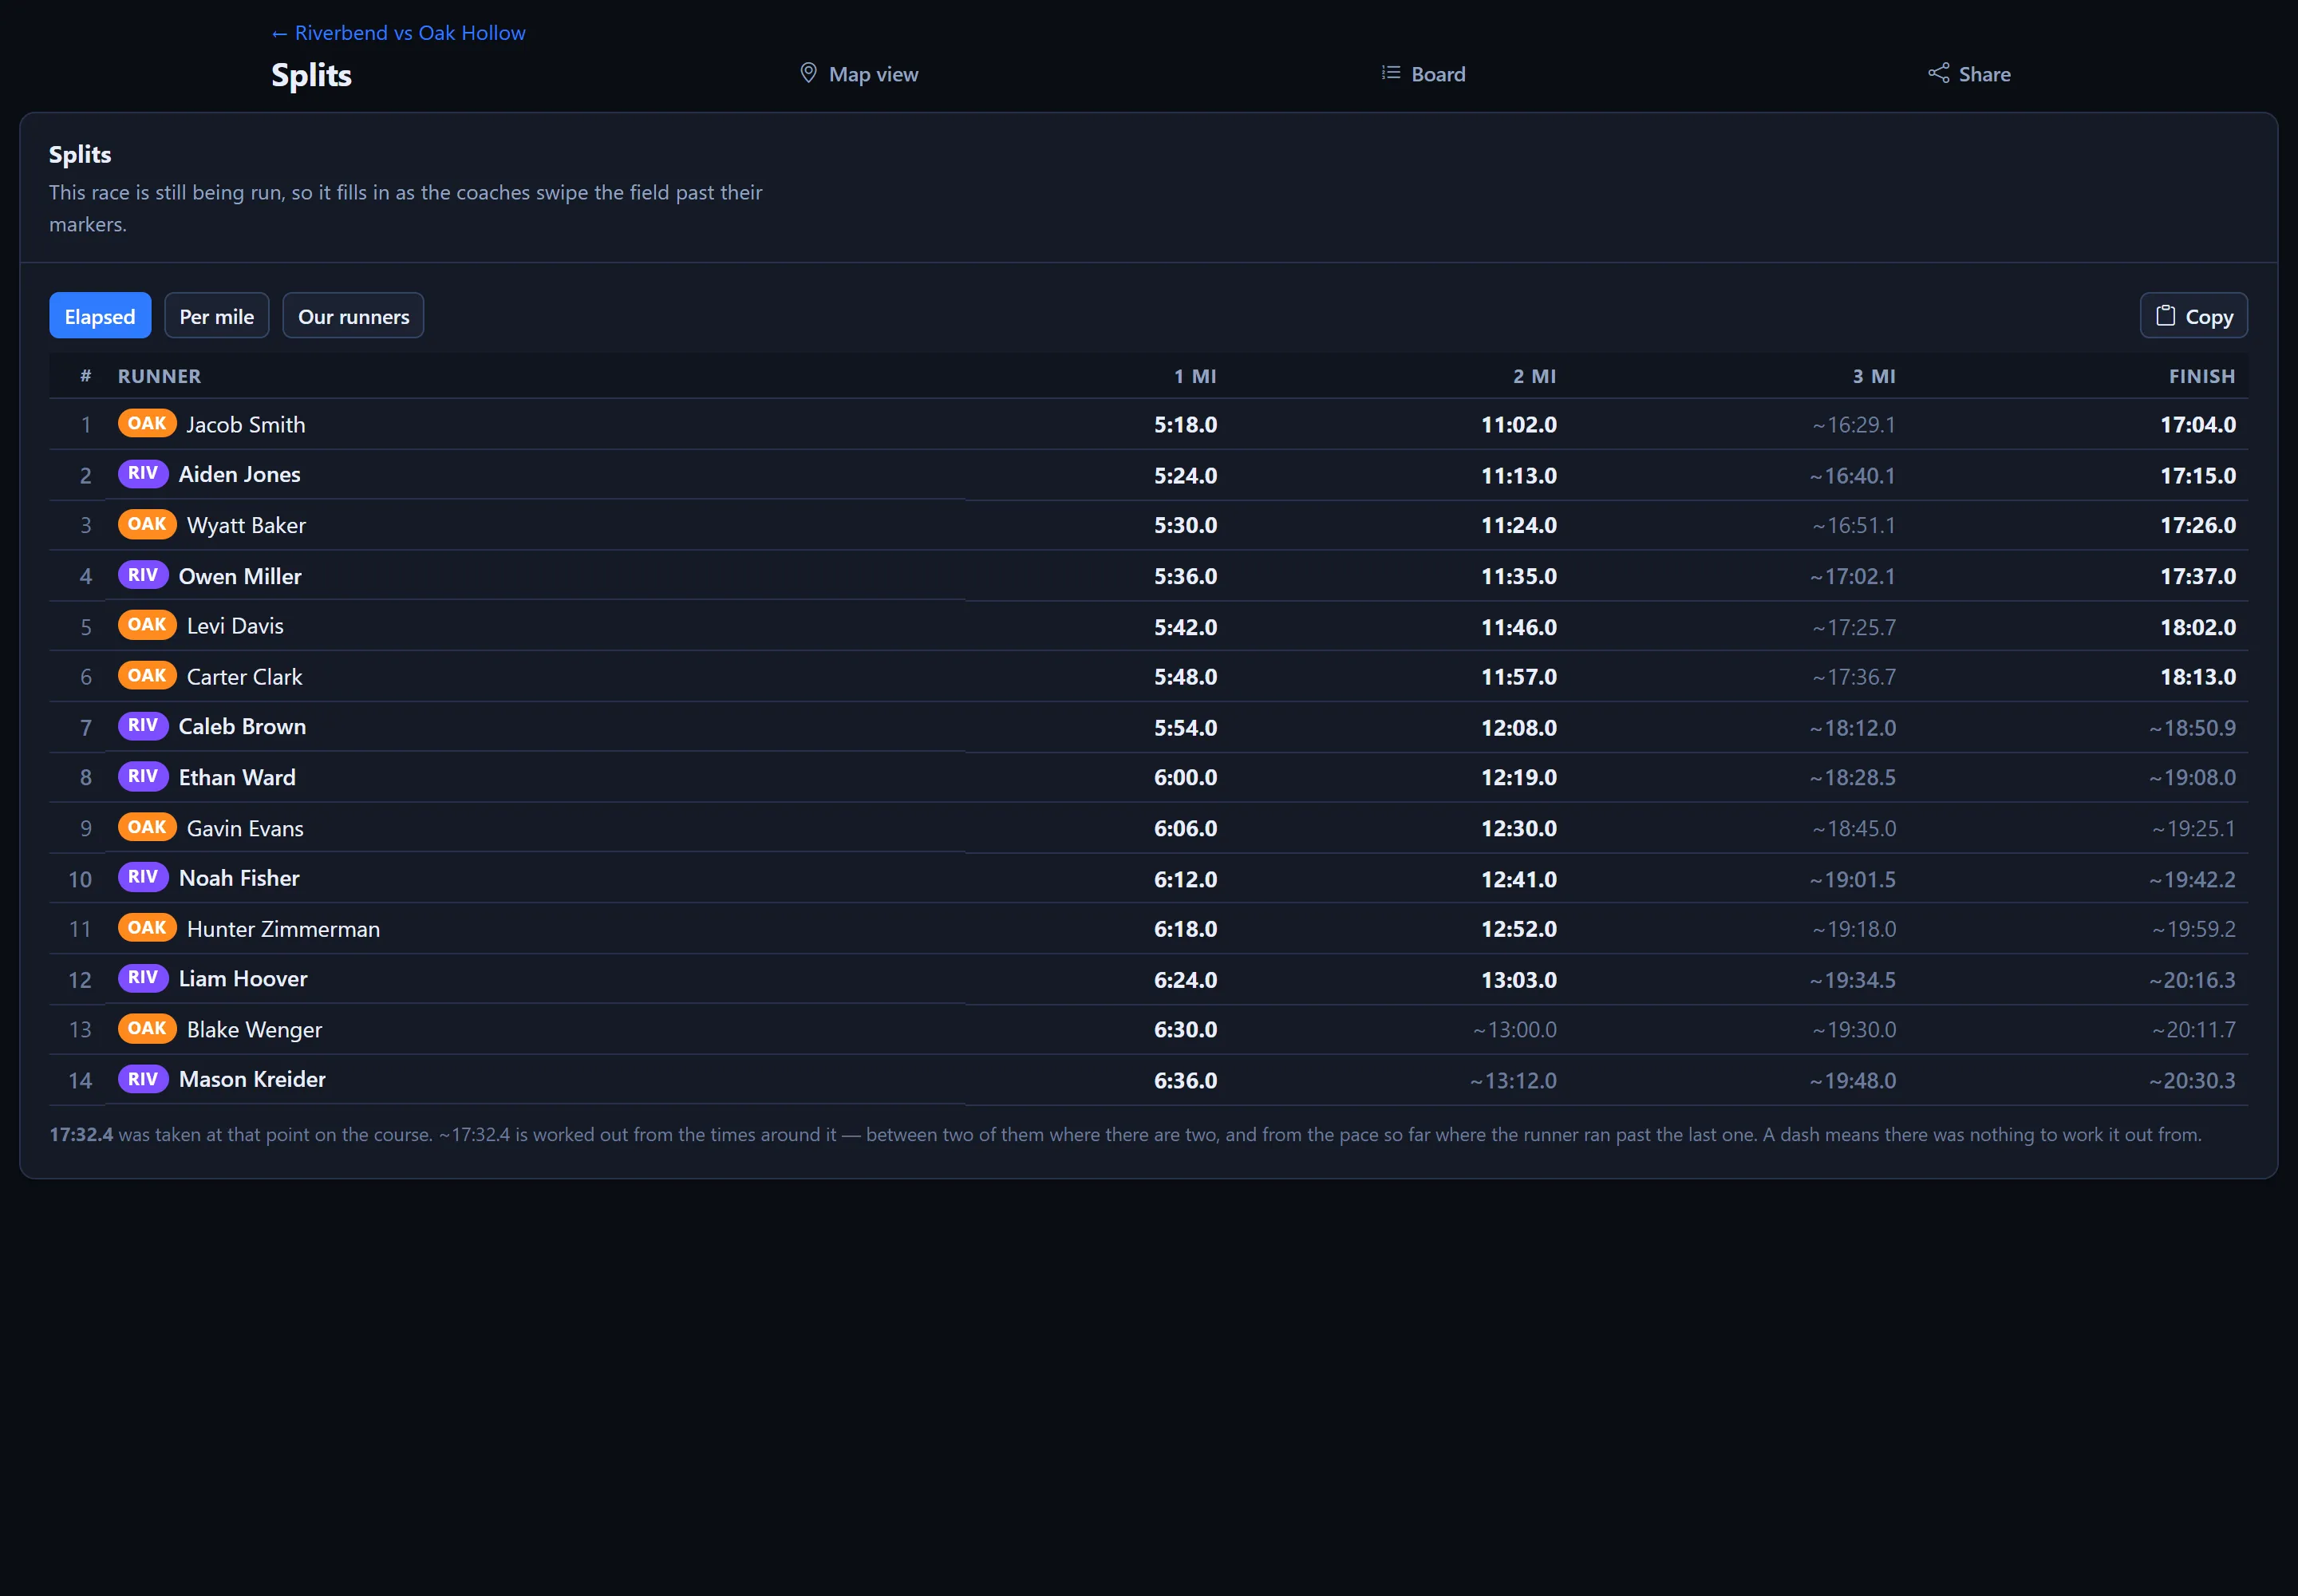This screenshot has height=1596, width=2298.
Task: Click the Share button label
Action: (x=1984, y=74)
